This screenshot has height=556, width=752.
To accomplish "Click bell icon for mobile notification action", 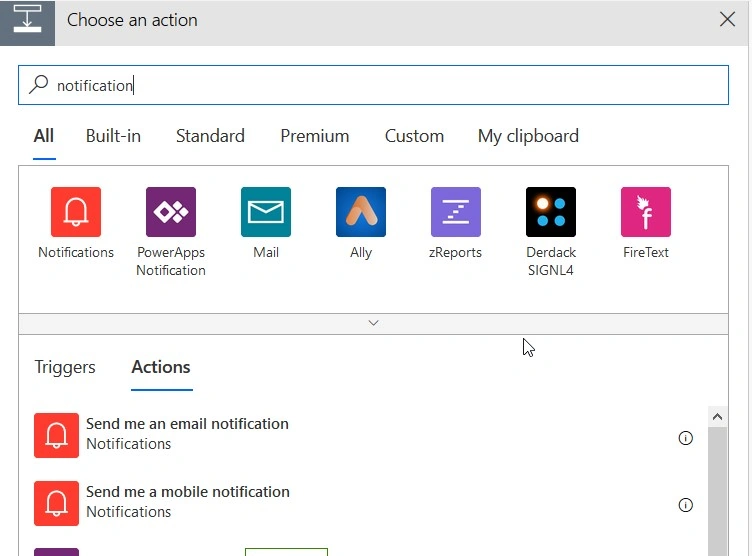I will (x=56, y=503).
